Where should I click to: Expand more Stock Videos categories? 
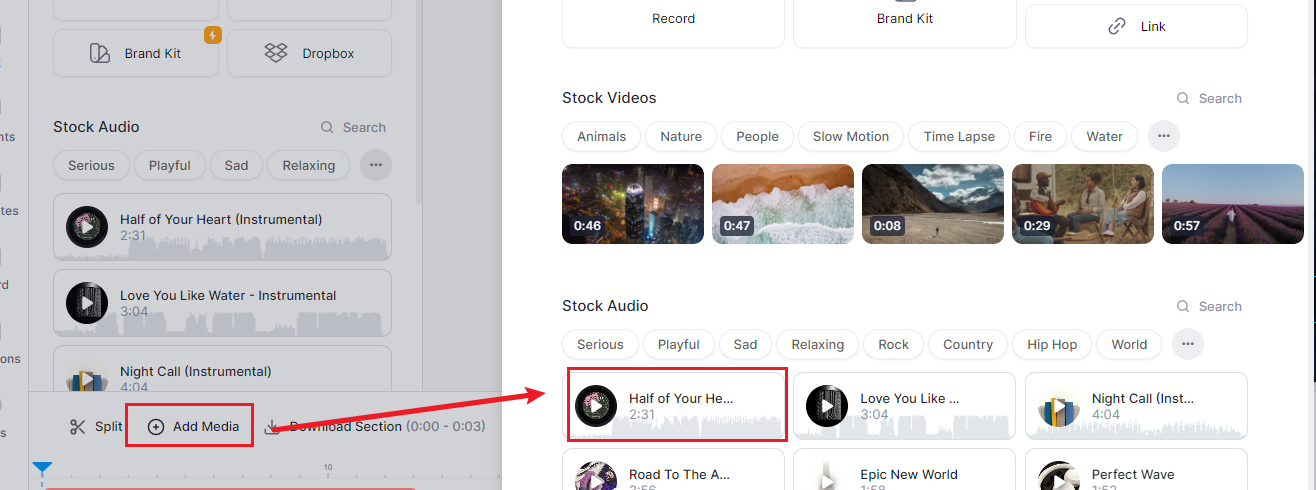[1163, 136]
